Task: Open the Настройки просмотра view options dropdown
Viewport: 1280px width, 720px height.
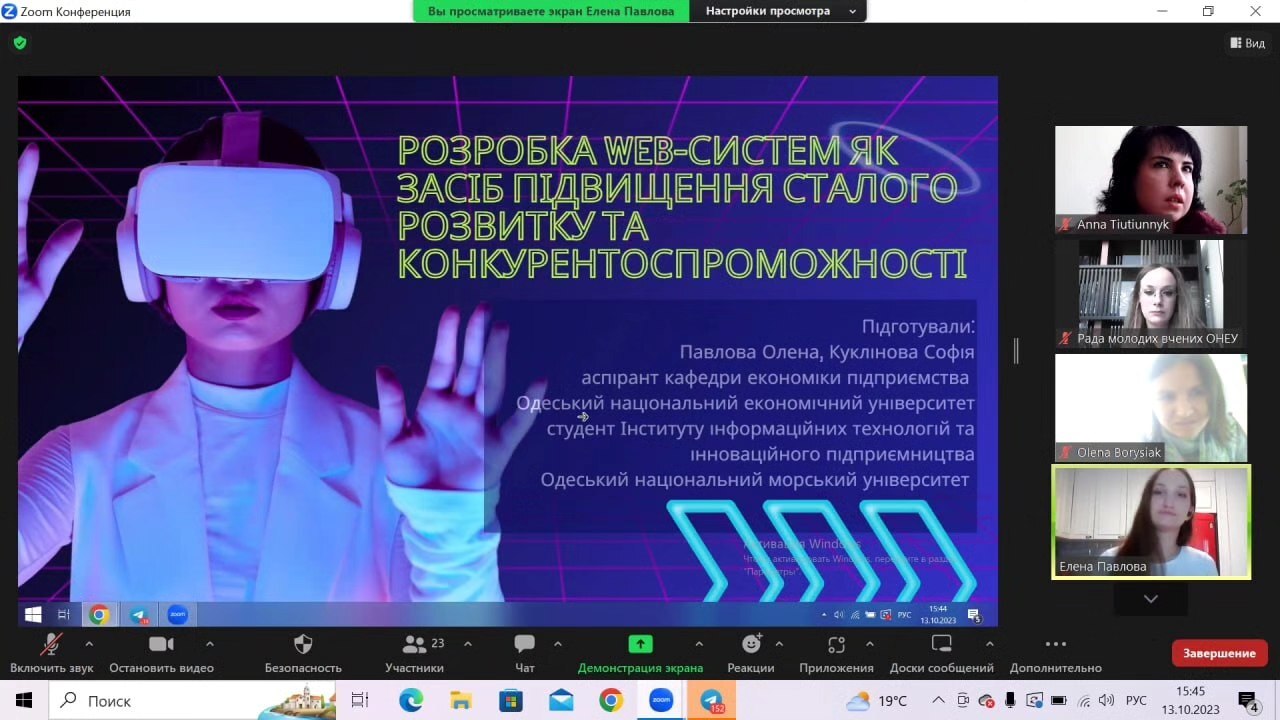Action: point(780,11)
